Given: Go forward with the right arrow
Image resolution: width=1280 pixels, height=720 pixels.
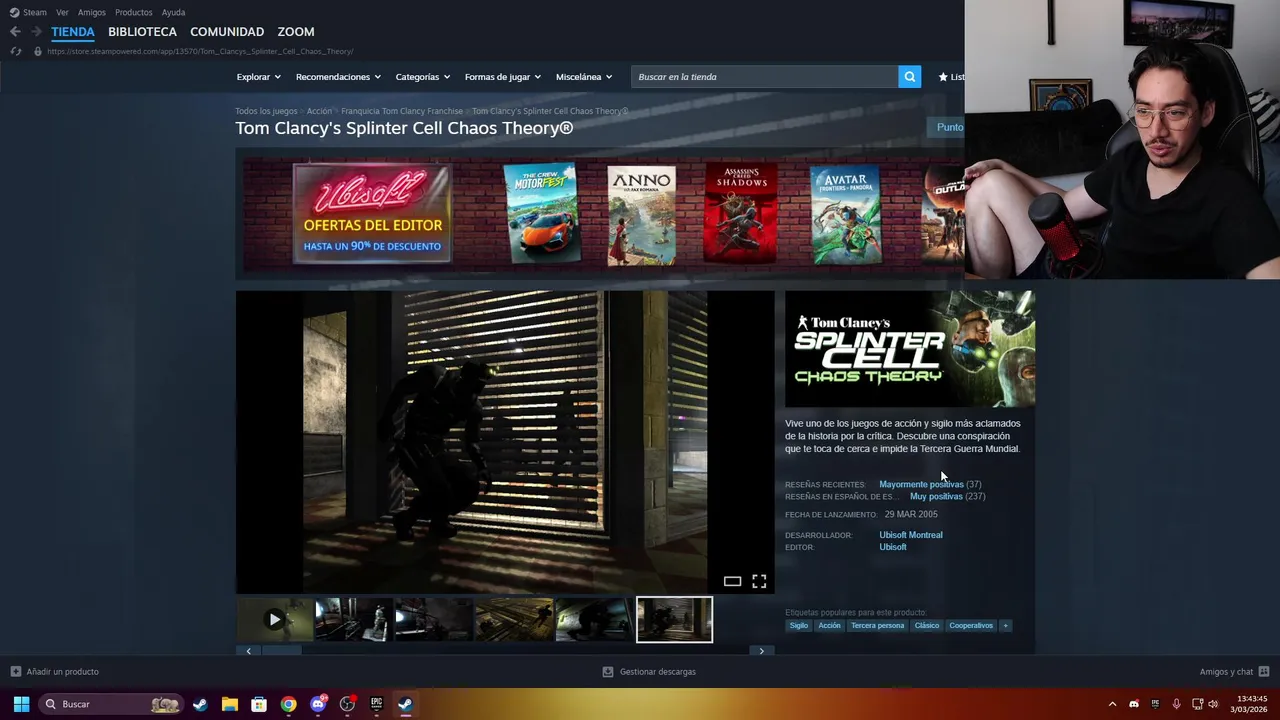Looking at the screenshot, I should click(36, 32).
